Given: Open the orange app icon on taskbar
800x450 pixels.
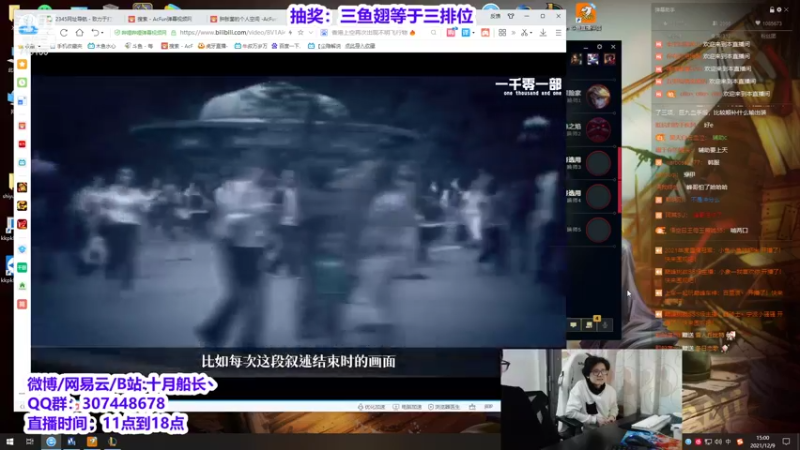Looking at the screenshot, I should (92, 441).
